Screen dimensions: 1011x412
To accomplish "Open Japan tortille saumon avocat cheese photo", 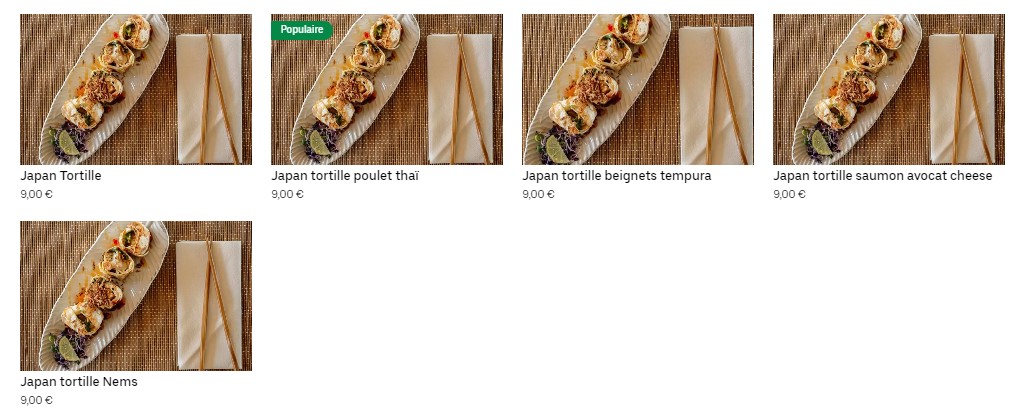I will point(889,90).
